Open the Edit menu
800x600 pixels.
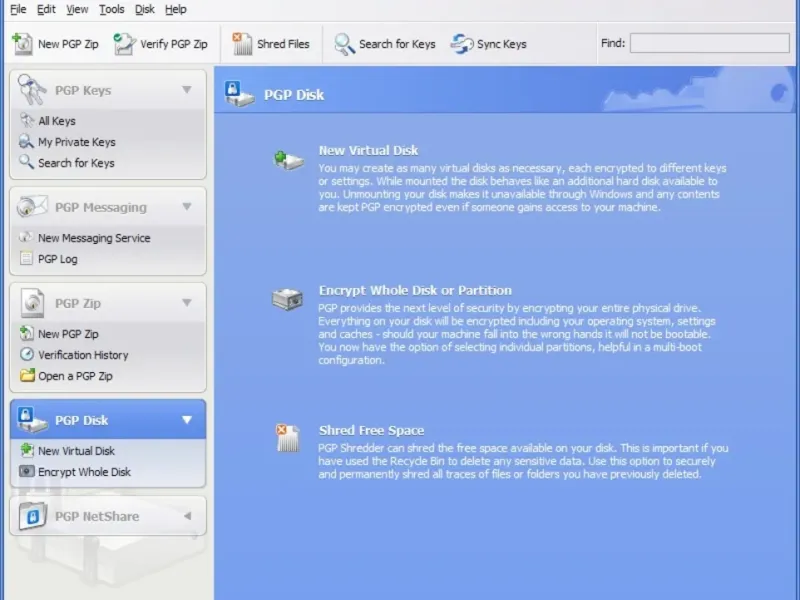pyautogui.click(x=46, y=9)
